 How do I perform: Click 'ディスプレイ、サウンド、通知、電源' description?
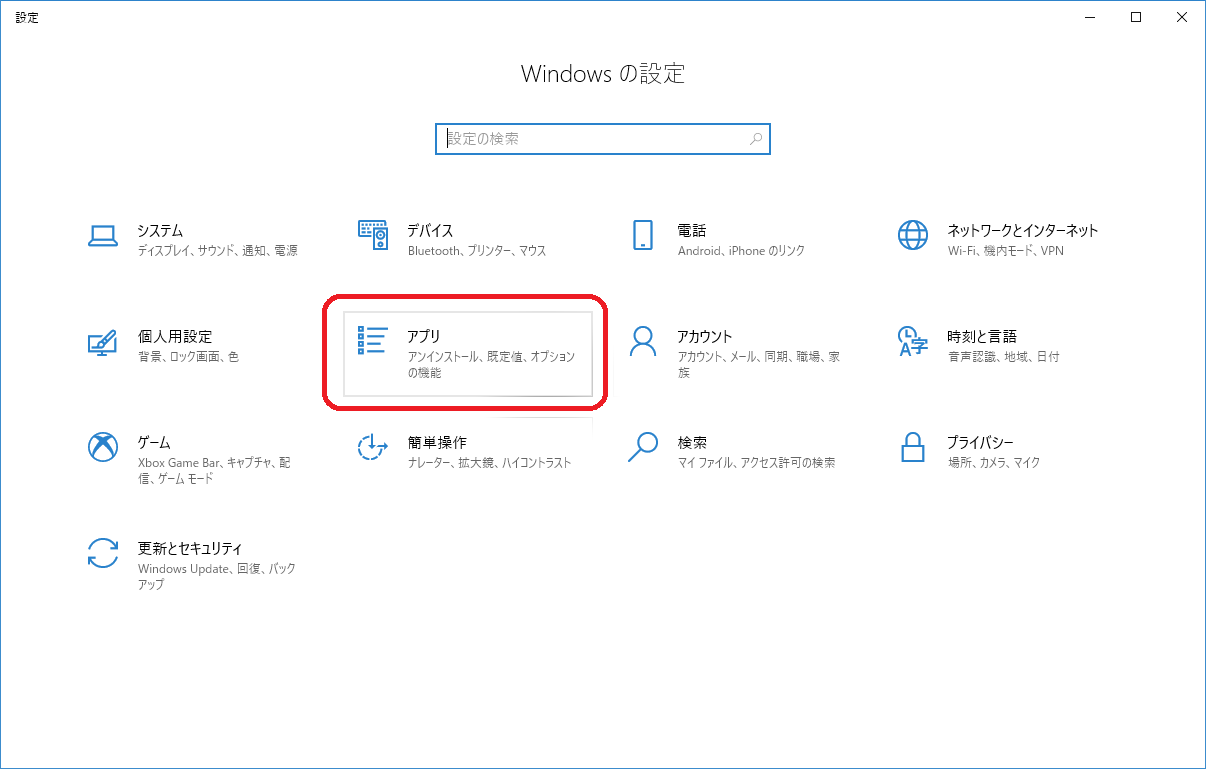click(217, 251)
